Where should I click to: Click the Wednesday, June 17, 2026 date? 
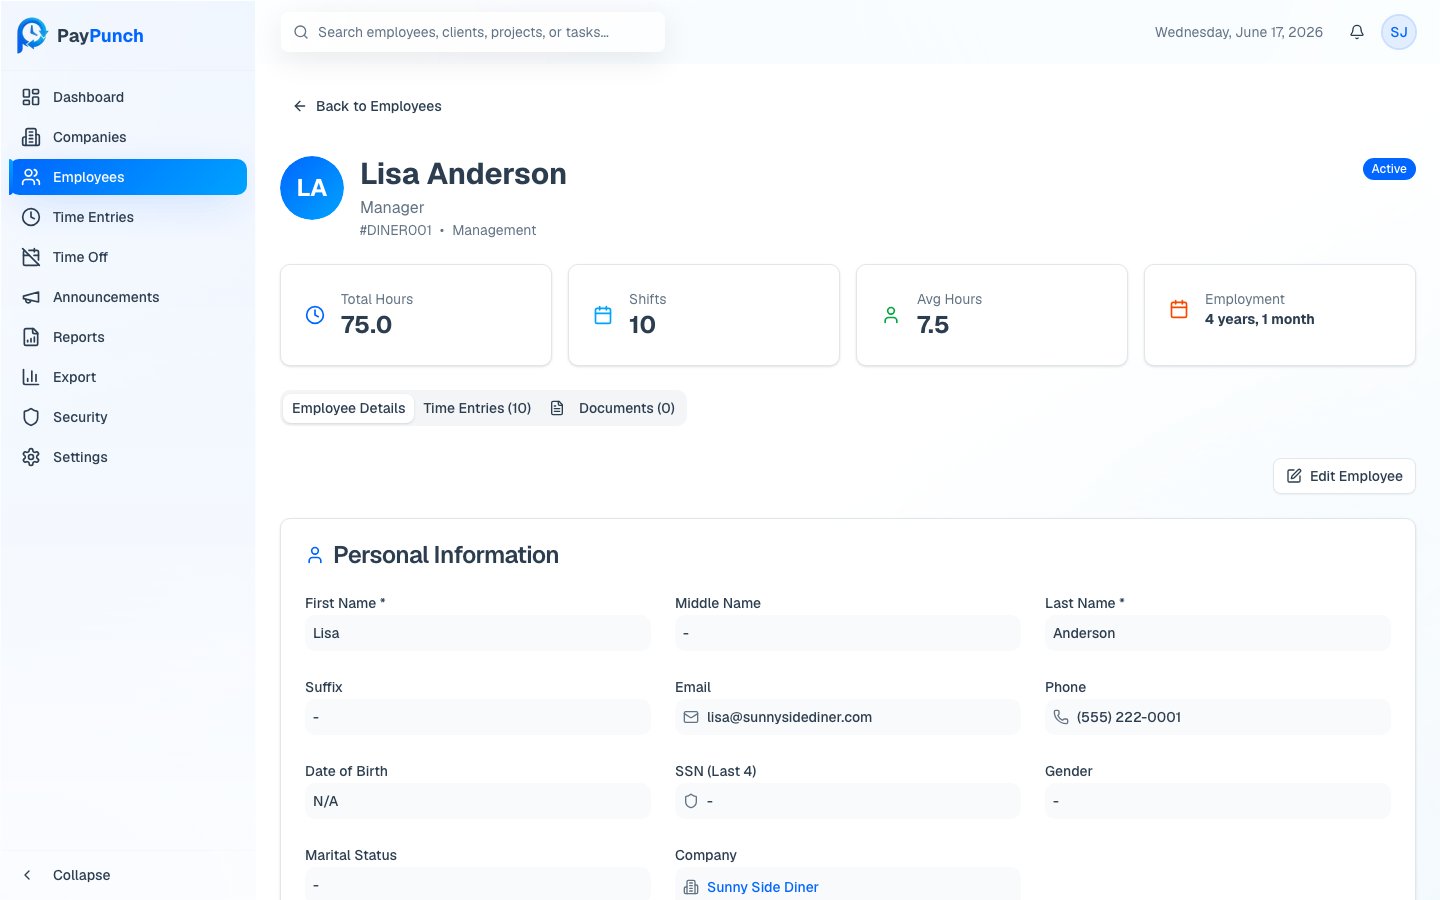point(1238,32)
